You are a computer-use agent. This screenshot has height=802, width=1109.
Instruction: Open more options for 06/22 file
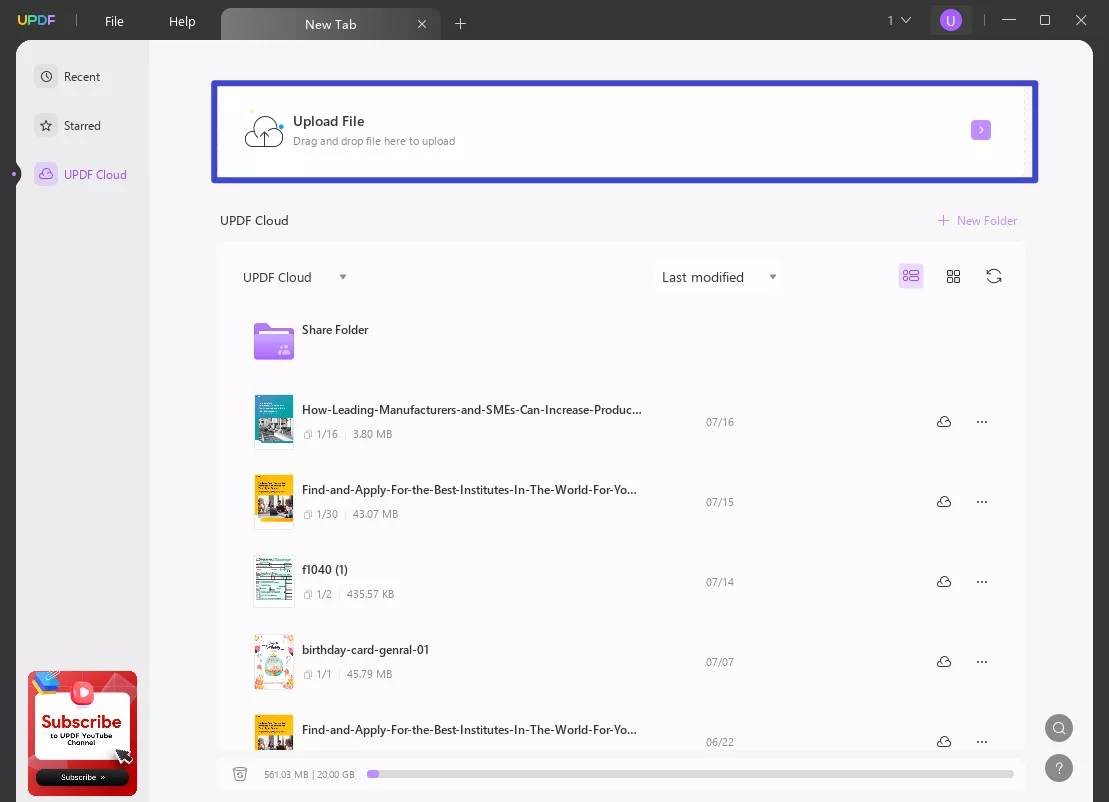point(982,741)
